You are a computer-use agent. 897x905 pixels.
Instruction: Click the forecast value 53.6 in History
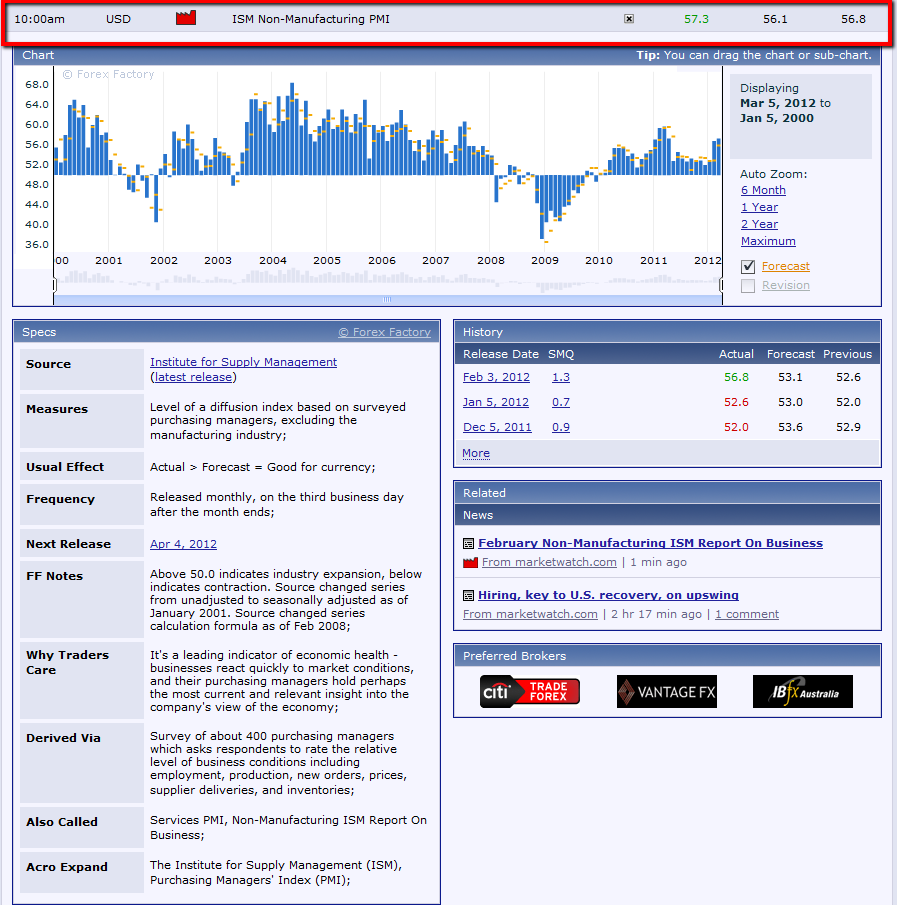790,427
